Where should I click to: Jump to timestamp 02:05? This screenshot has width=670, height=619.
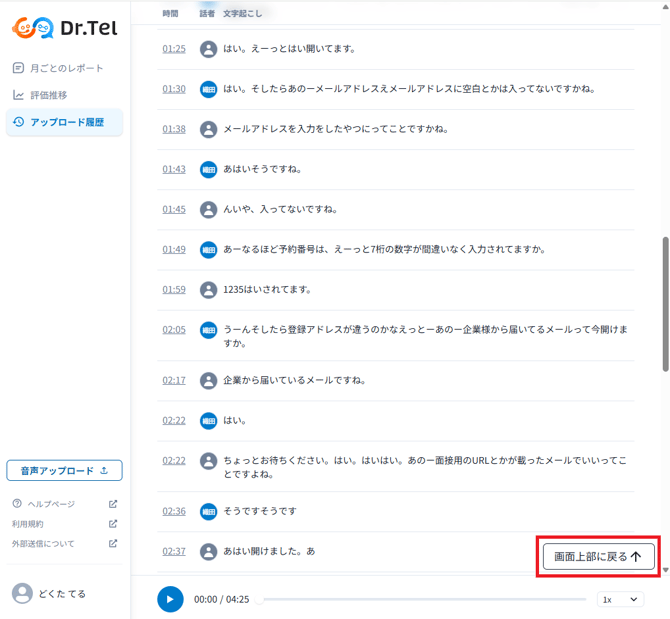pyautogui.click(x=174, y=330)
